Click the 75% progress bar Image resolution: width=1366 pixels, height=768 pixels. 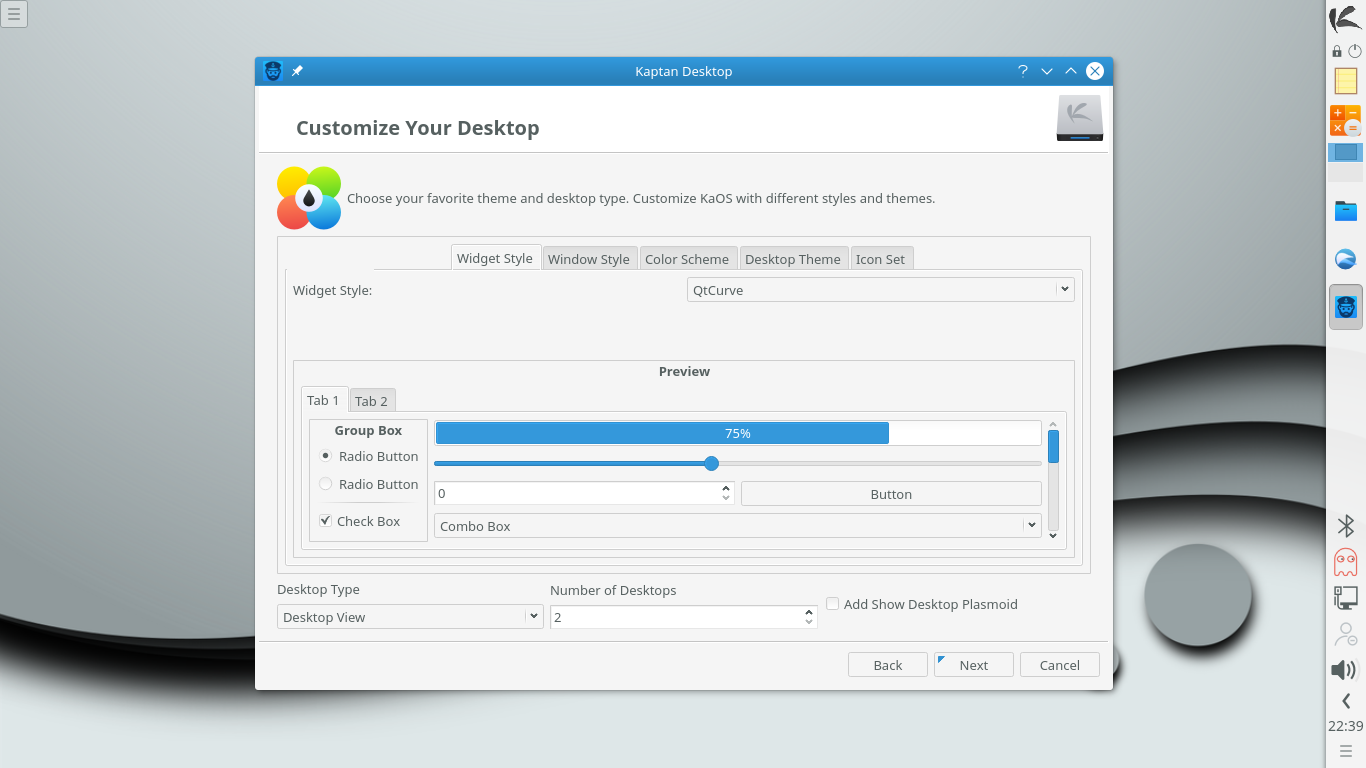click(x=738, y=433)
